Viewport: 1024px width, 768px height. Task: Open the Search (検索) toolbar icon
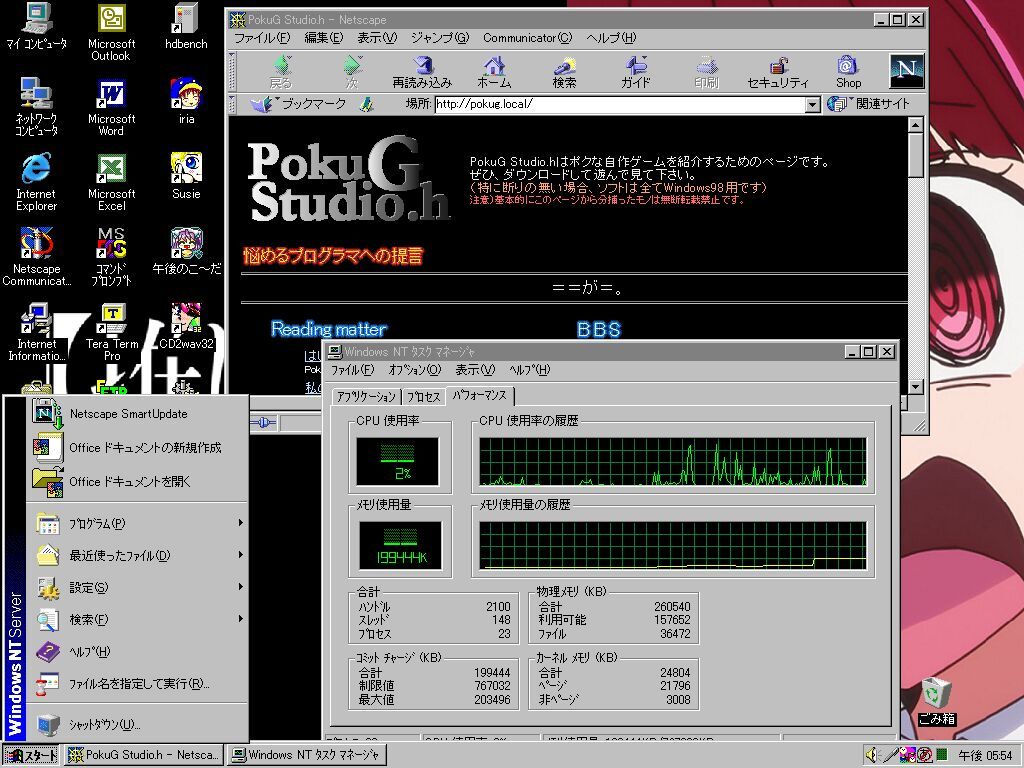click(x=564, y=71)
